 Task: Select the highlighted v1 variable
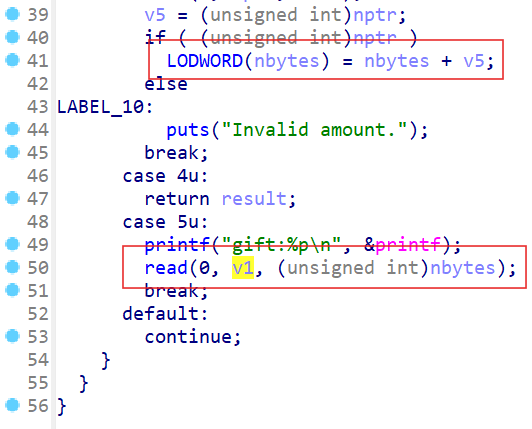click(x=243, y=268)
